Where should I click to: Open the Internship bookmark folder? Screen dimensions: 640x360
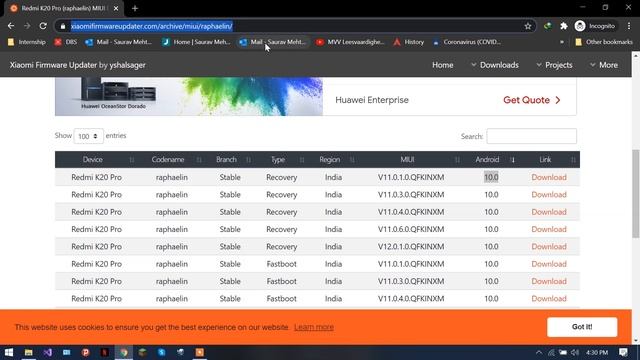27,42
